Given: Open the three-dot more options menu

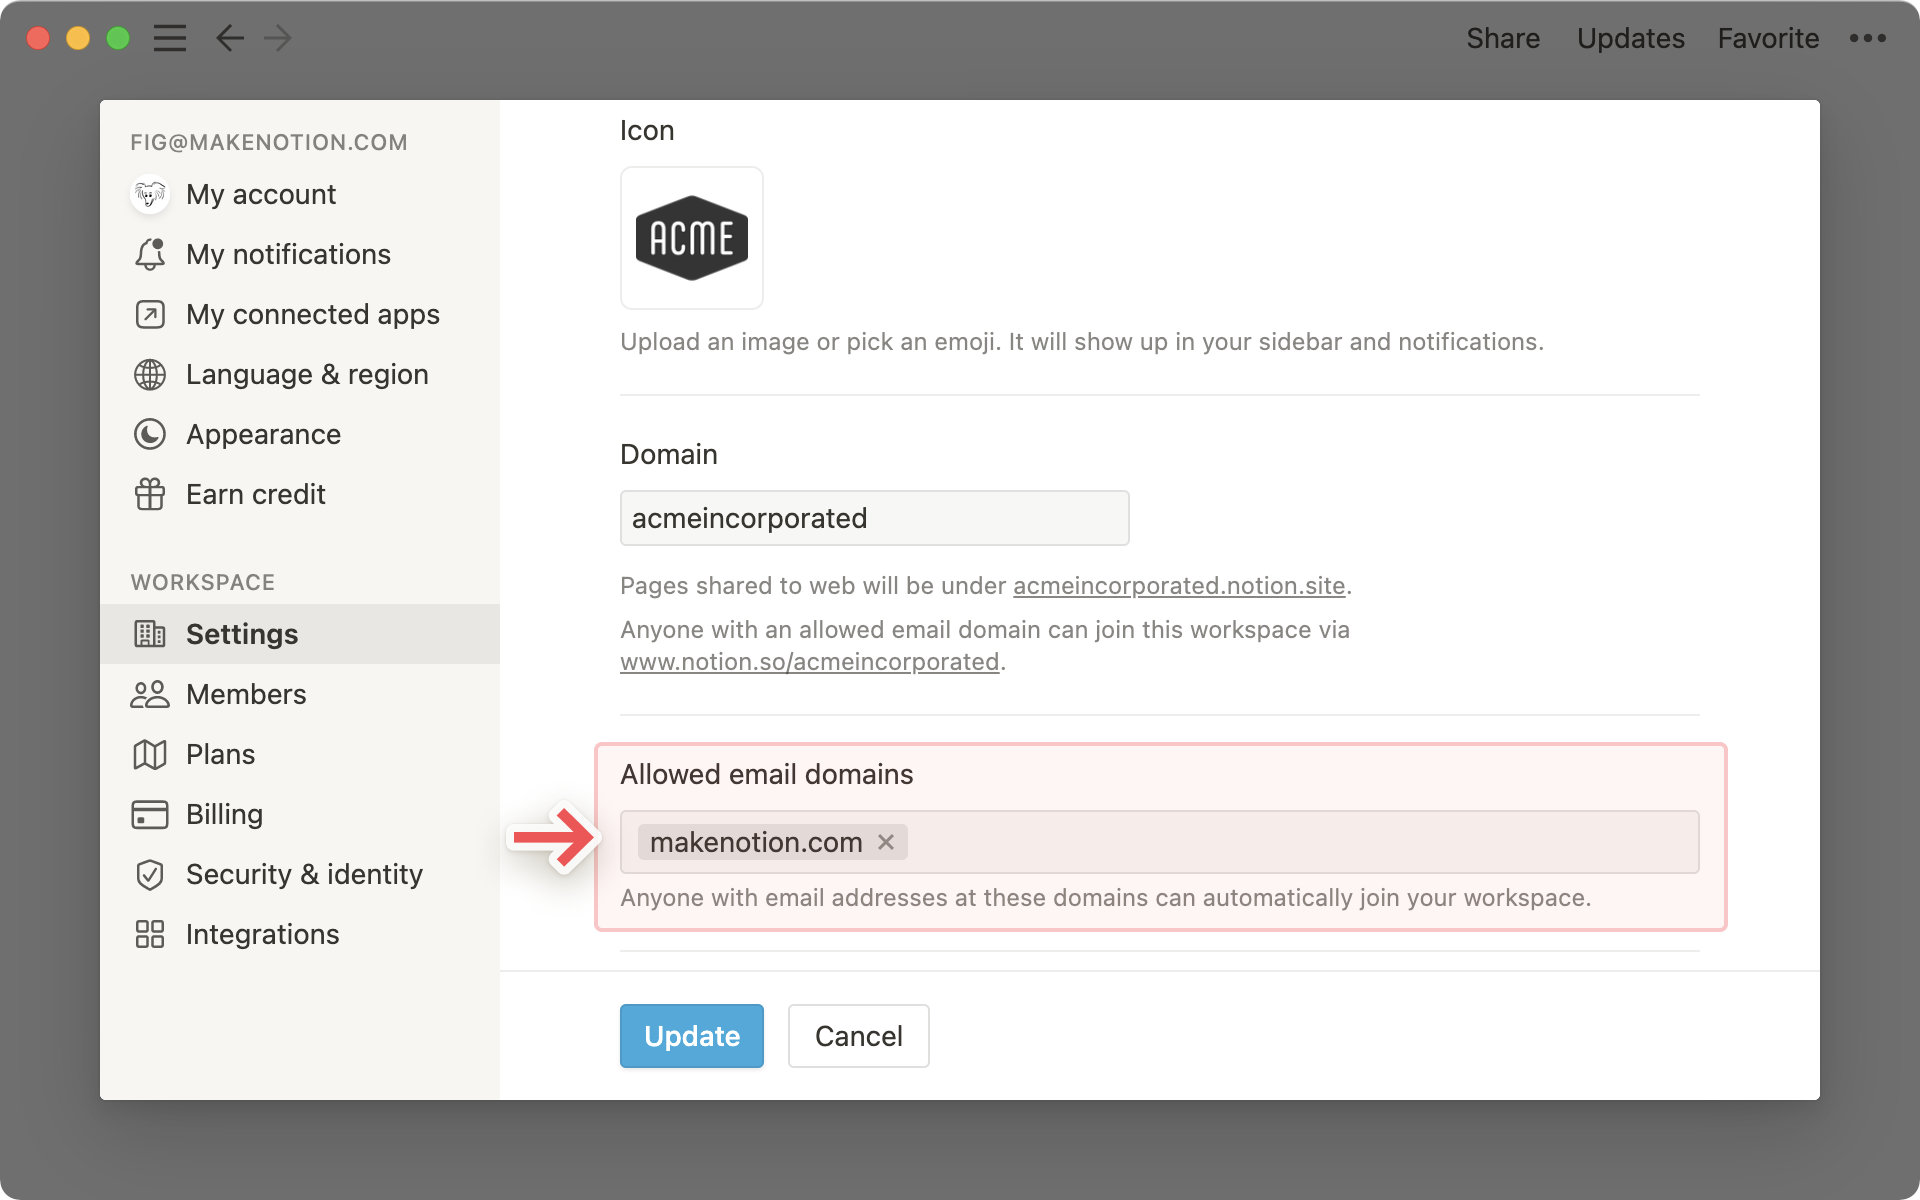Looking at the screenshot, I should 1867,38.
